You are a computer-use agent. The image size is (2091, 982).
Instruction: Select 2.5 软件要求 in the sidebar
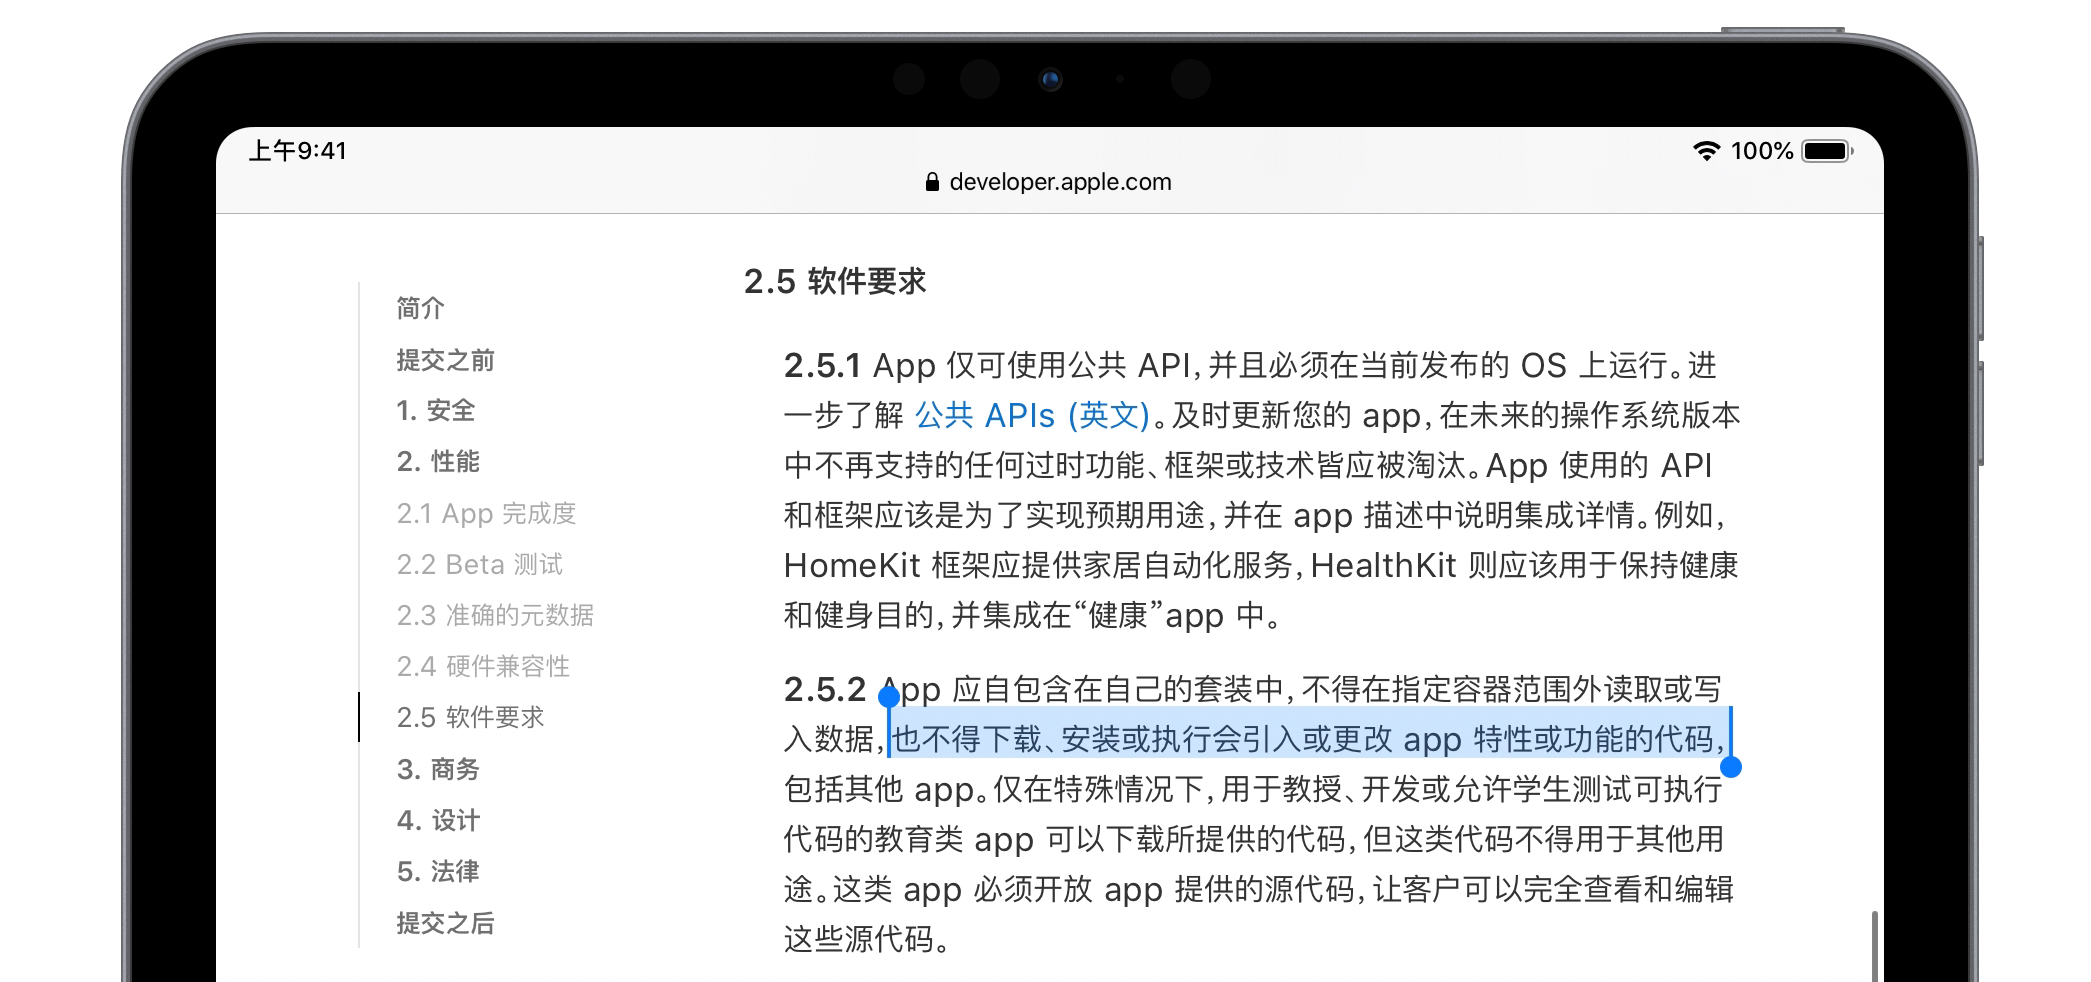470,718
